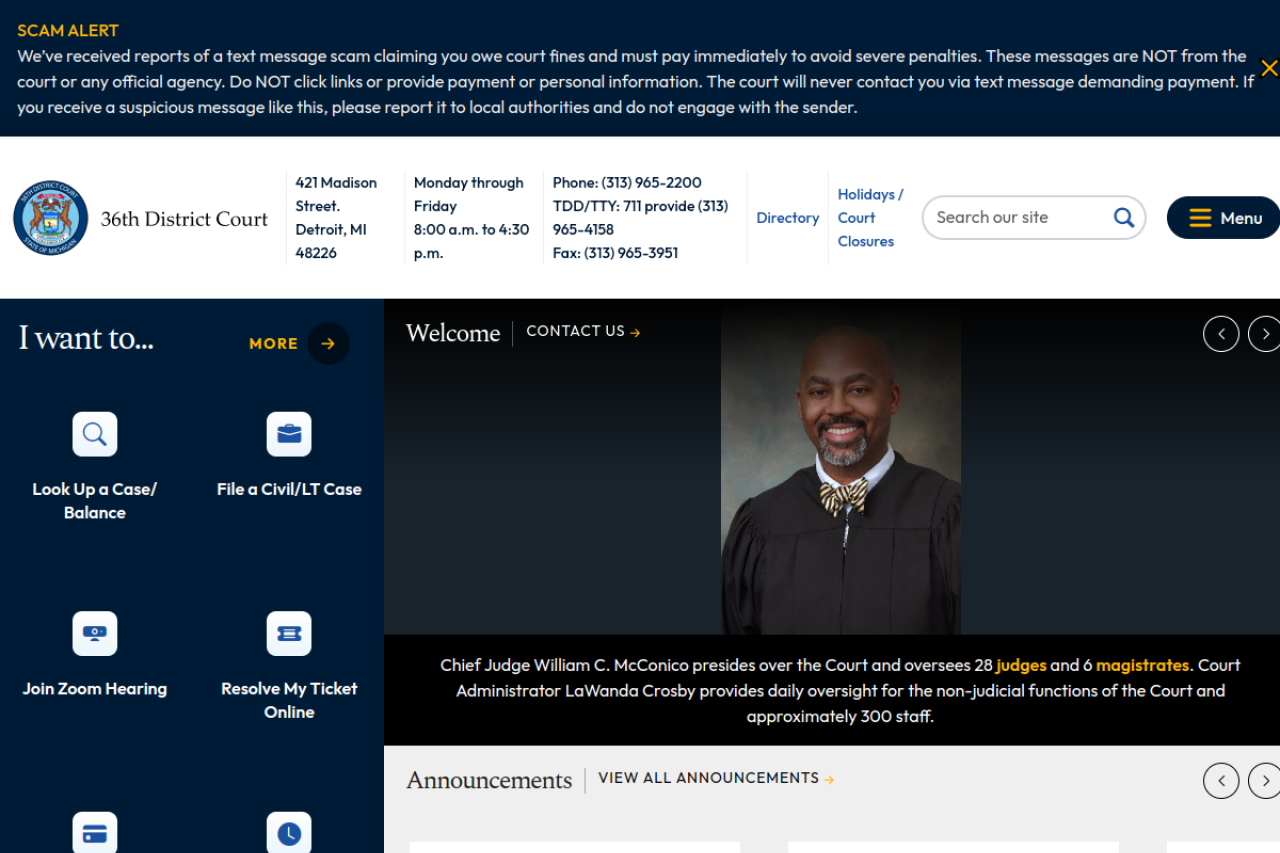Click the clock icon tile
Image resolution: width=1280 pixels, height=853 pixels.
click(x=289, y=833)
